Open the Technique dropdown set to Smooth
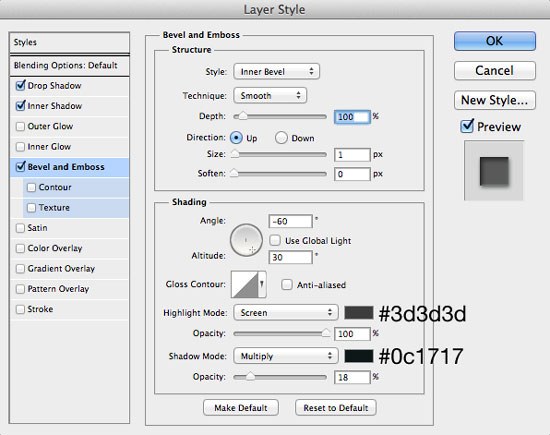The height and width of the screenshot is (435, 550). click(270, 95)
